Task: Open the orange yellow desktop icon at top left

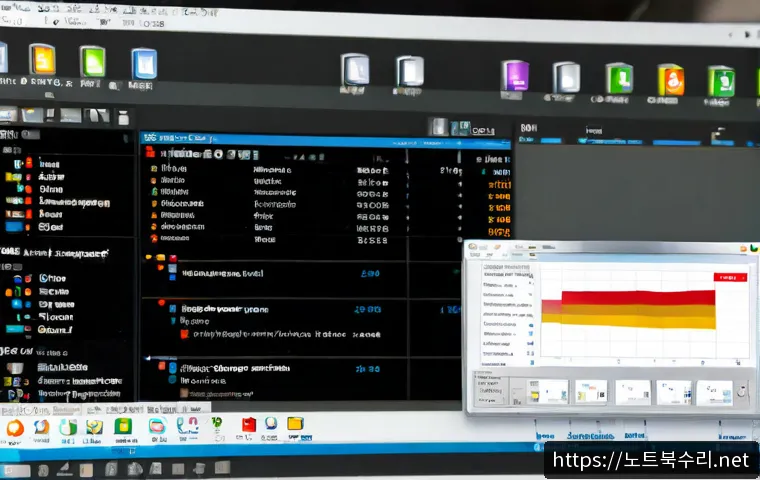Action: [x=42, y=59]
